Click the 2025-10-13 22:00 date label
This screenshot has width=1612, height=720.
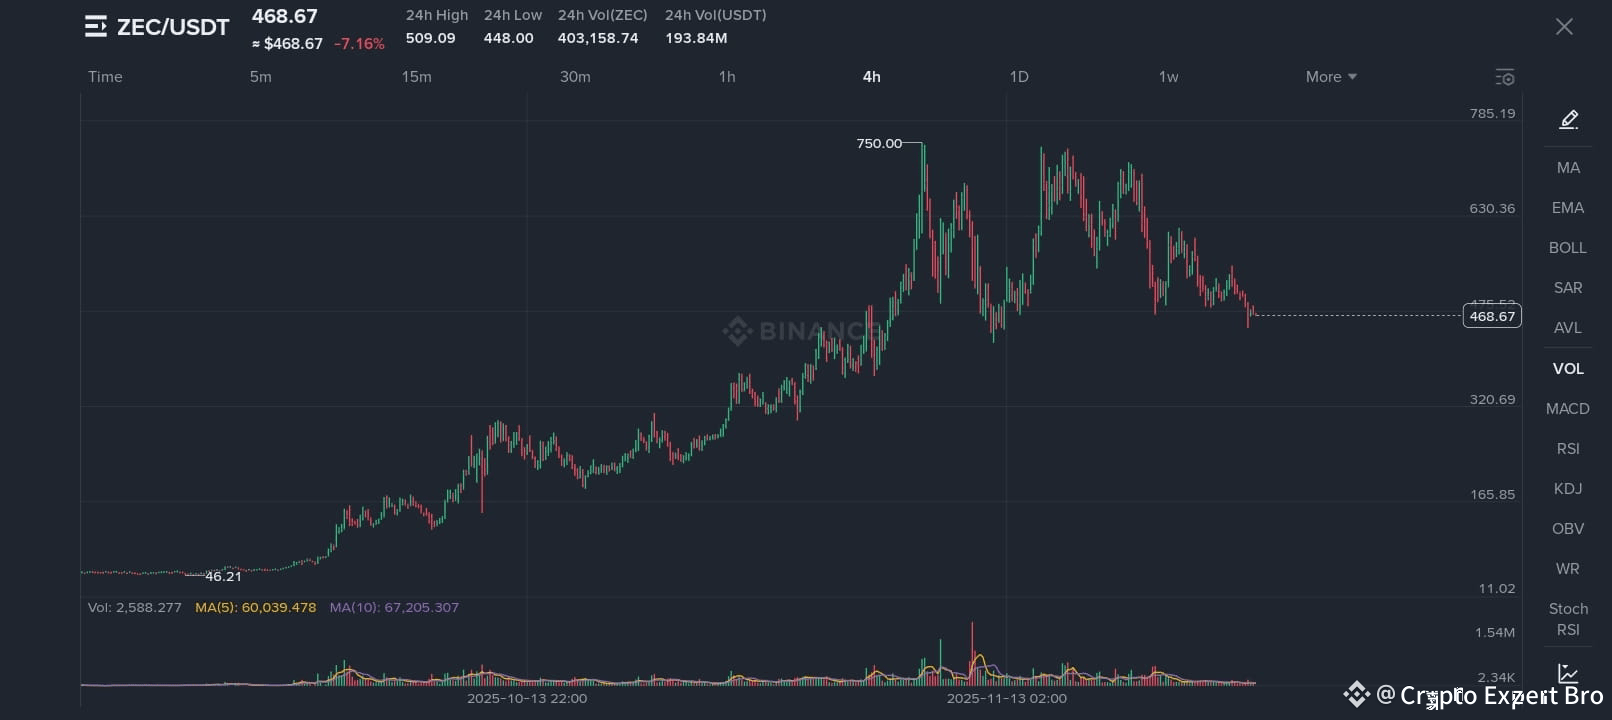pyautogui.click(x=527, y=698)
